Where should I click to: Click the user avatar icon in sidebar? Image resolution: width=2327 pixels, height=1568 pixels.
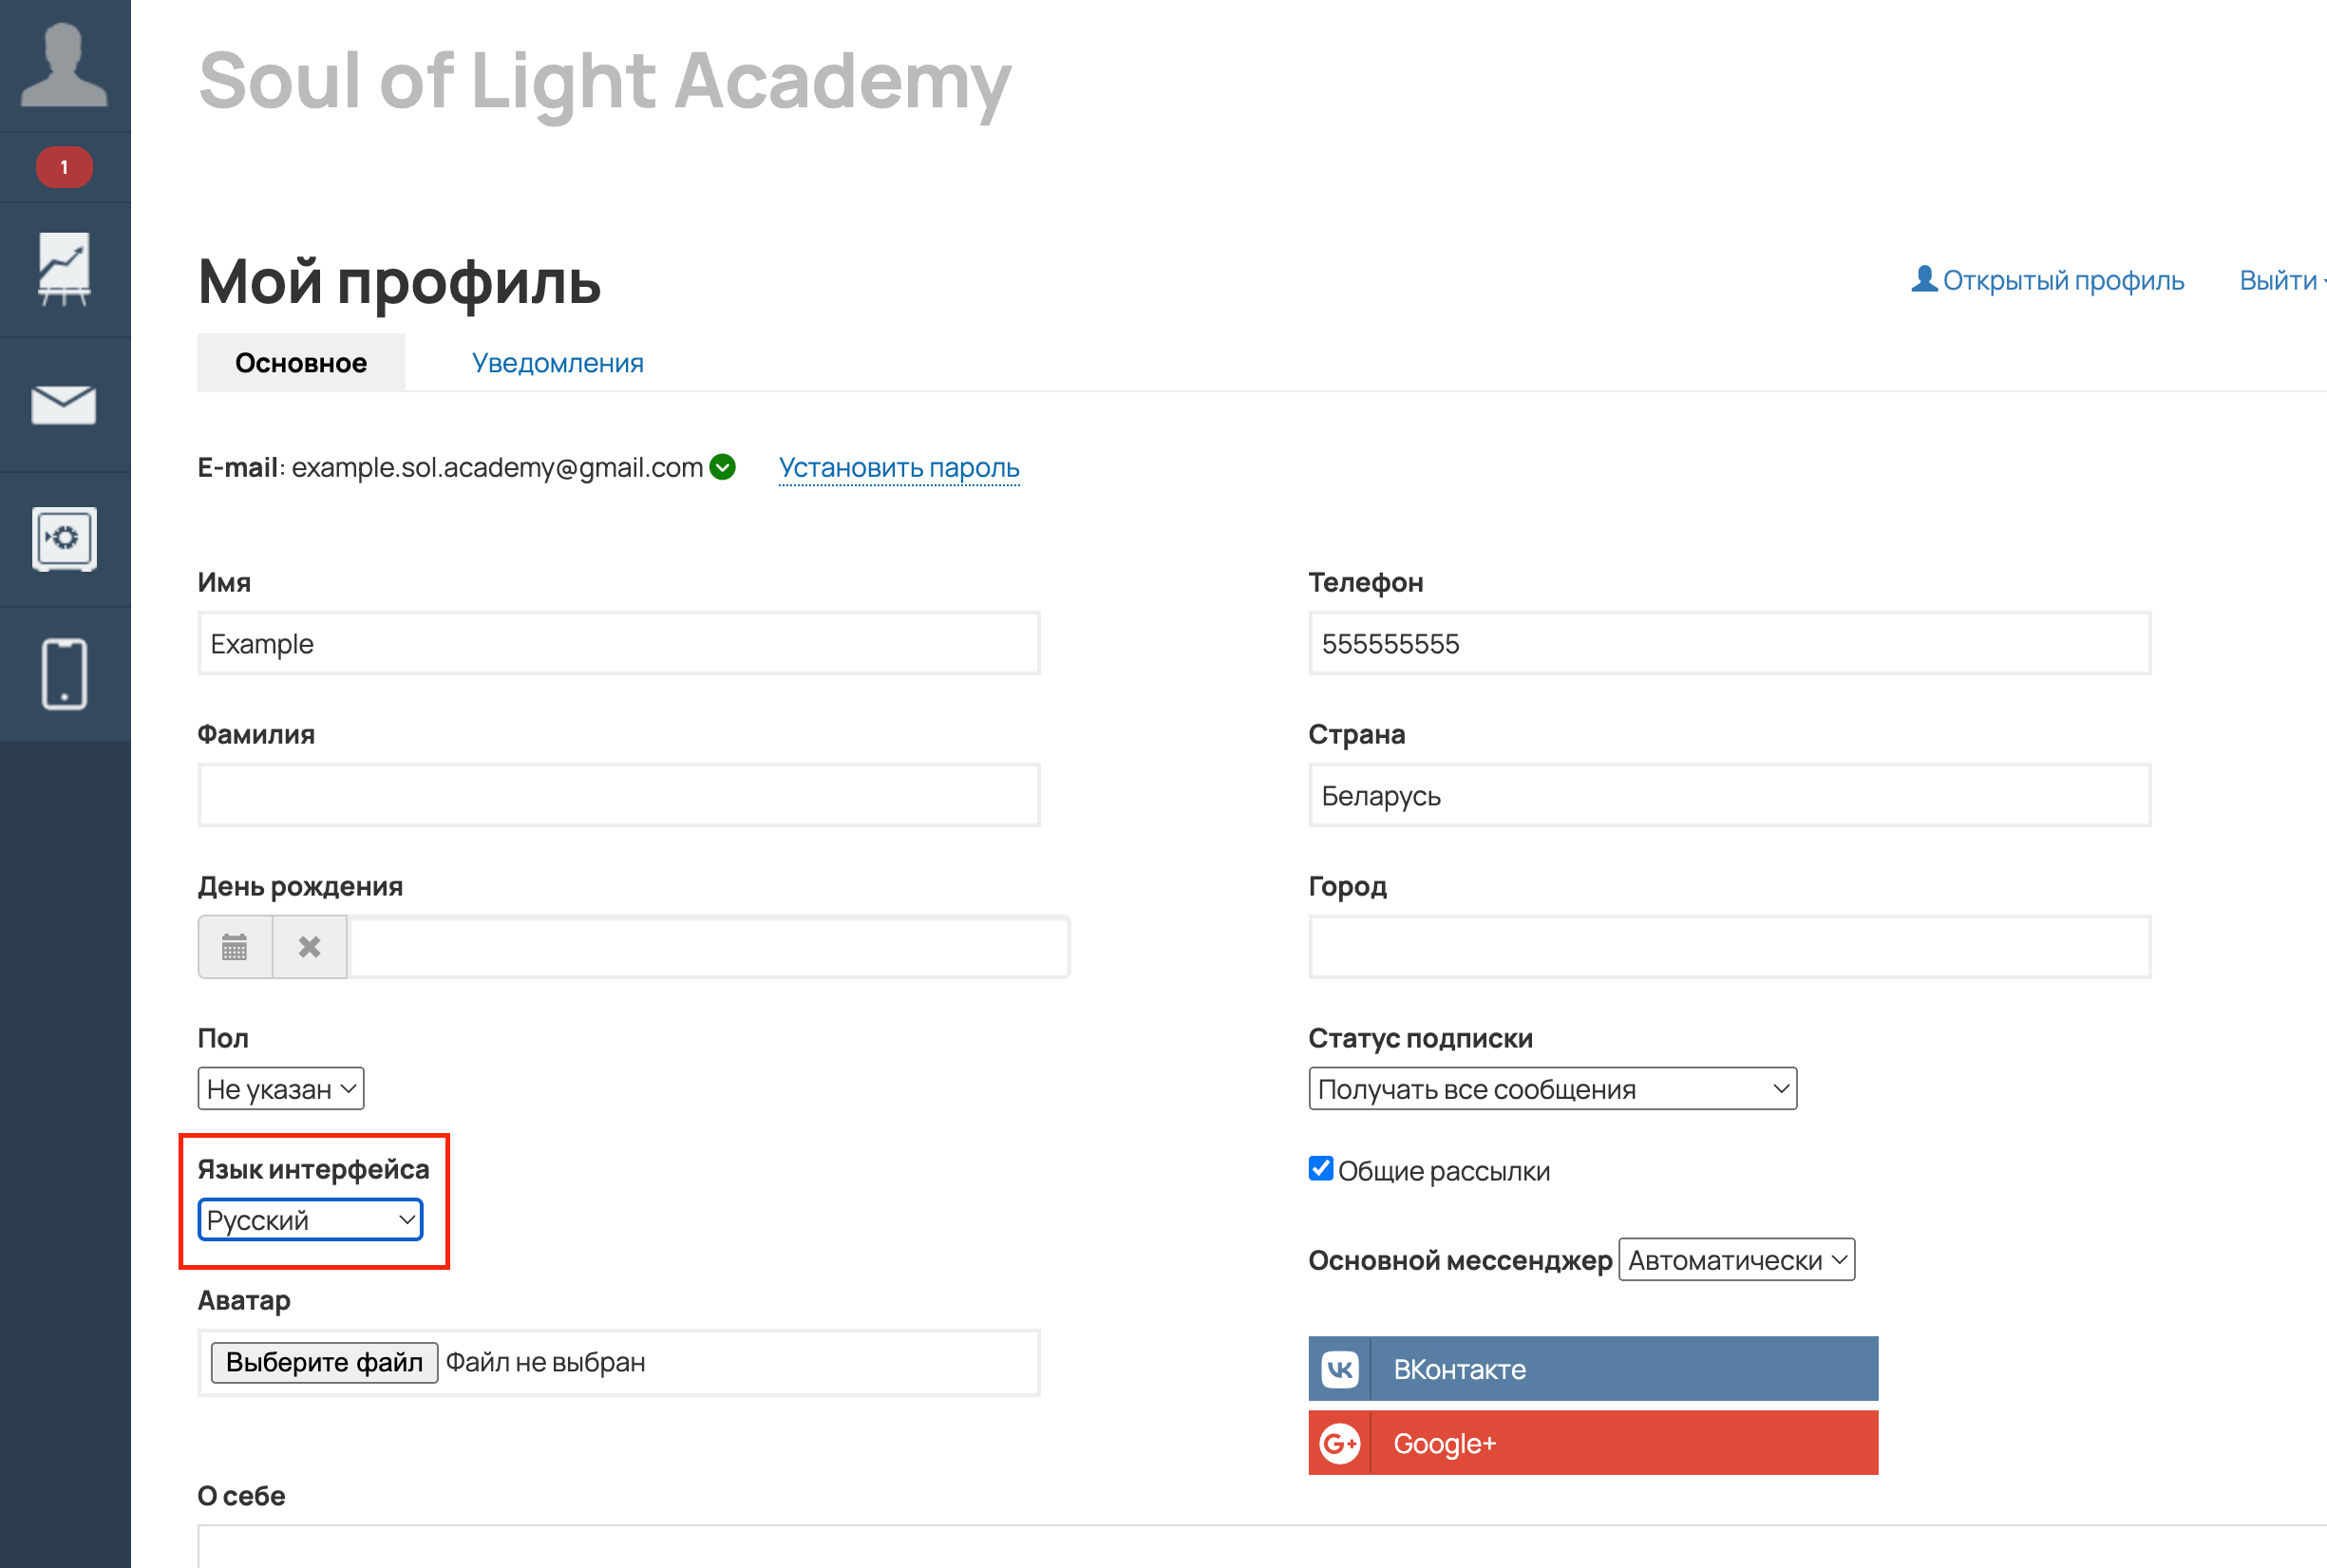click(64, 66)
